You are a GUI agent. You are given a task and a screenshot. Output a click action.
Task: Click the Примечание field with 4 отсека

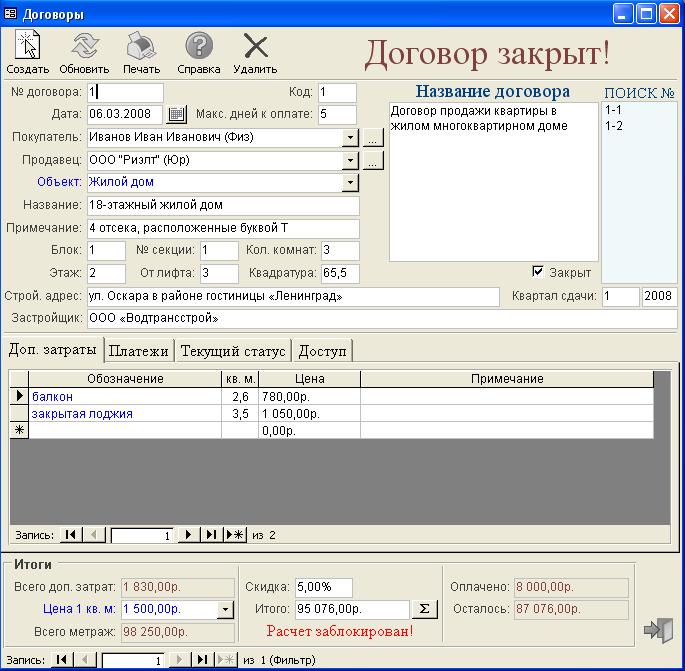(223, 228)
